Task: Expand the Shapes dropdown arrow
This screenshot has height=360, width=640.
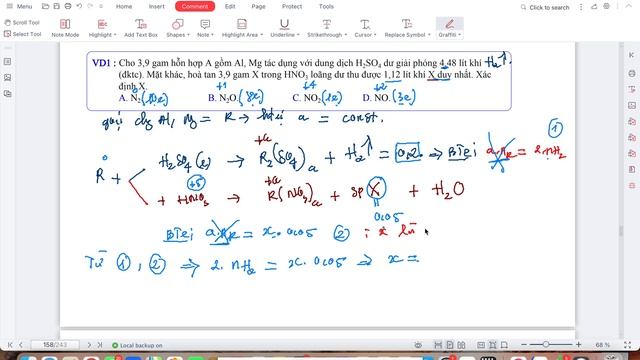Action: coord(188,35)
